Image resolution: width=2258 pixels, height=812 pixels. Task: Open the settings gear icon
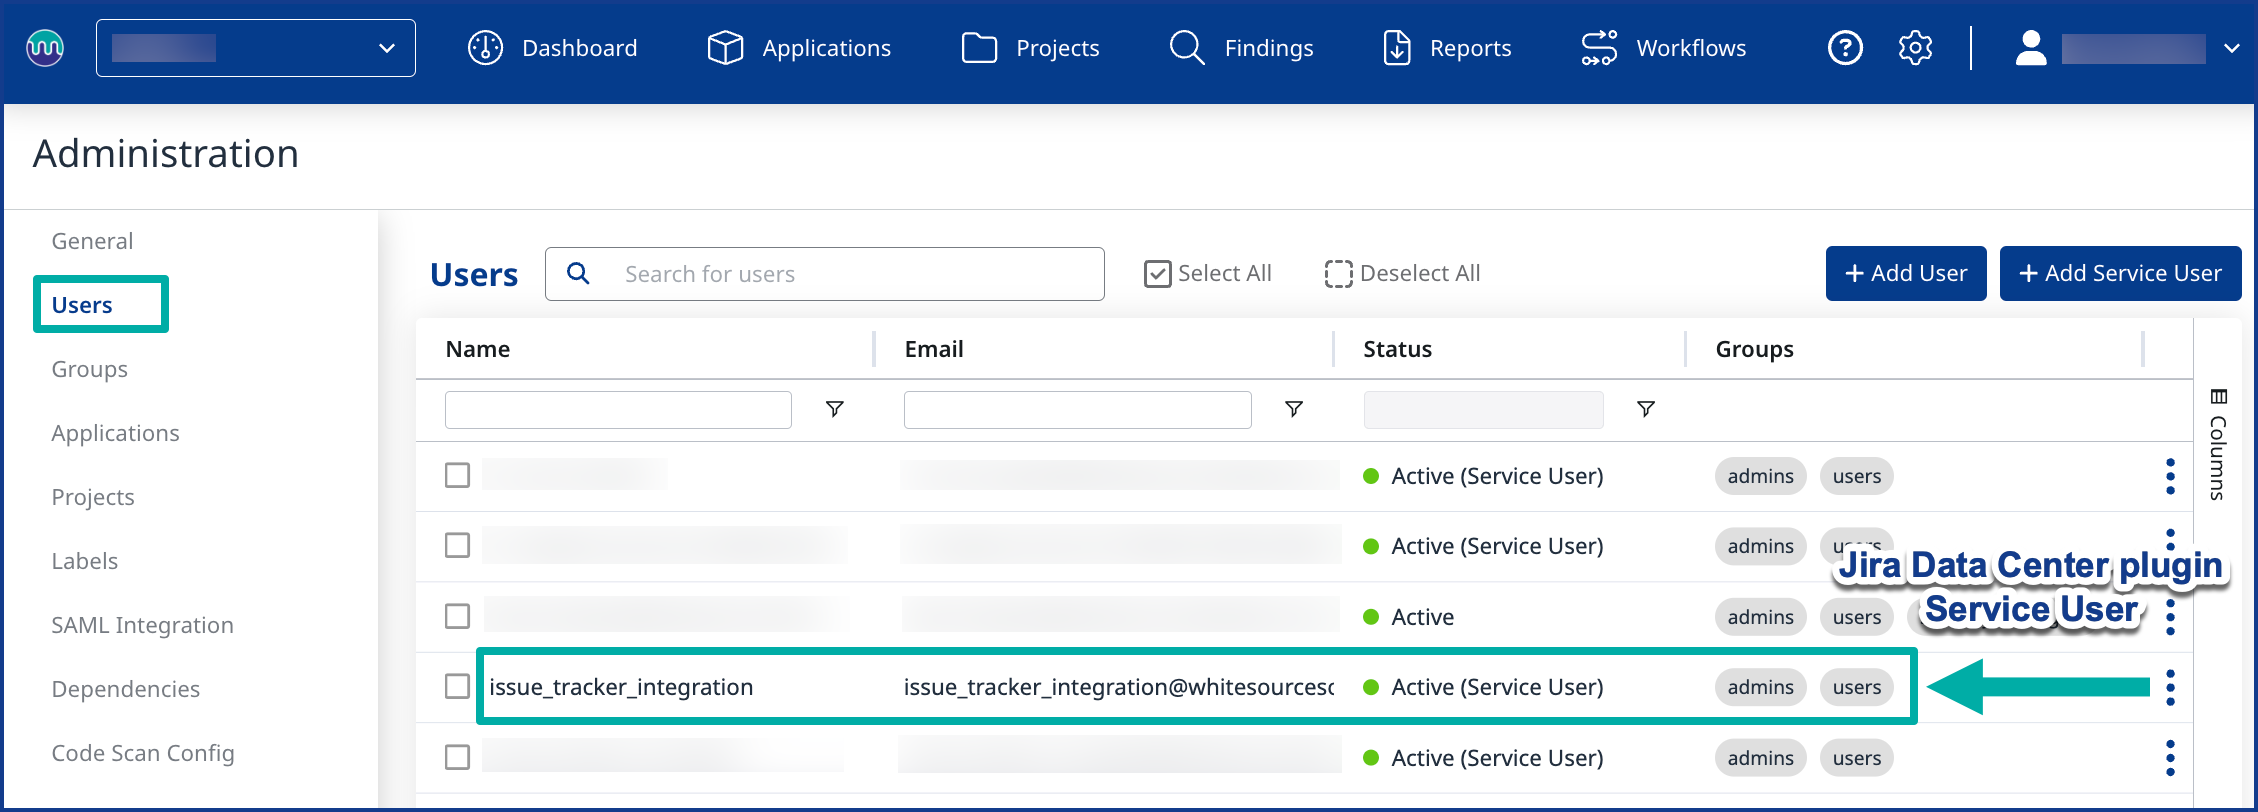[1914, 48]
